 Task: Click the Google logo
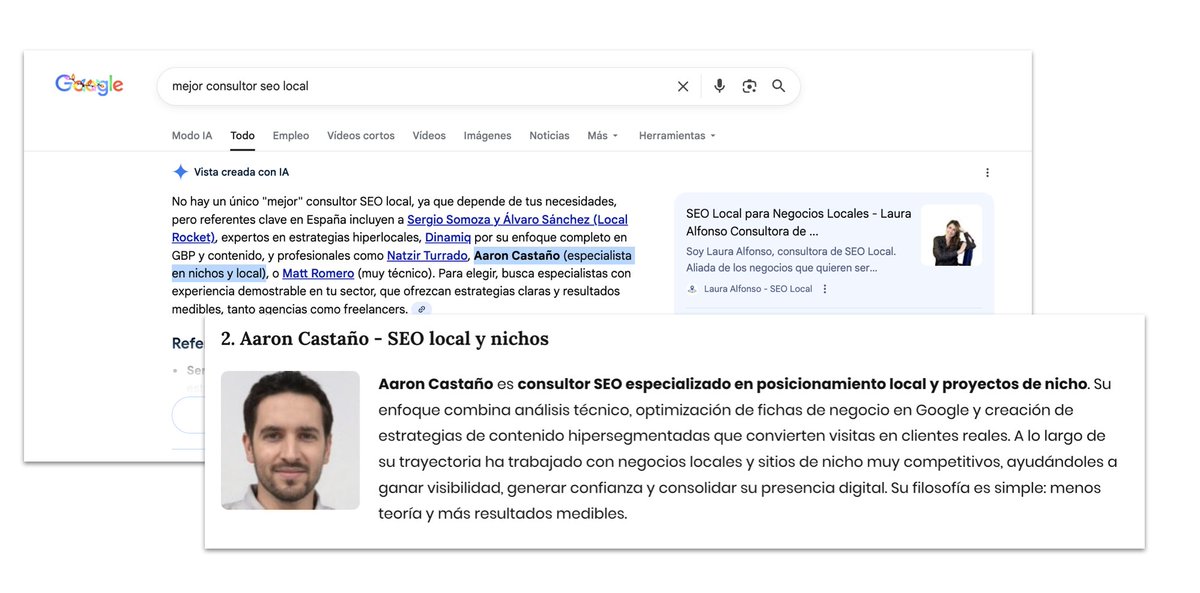point(89,85)
